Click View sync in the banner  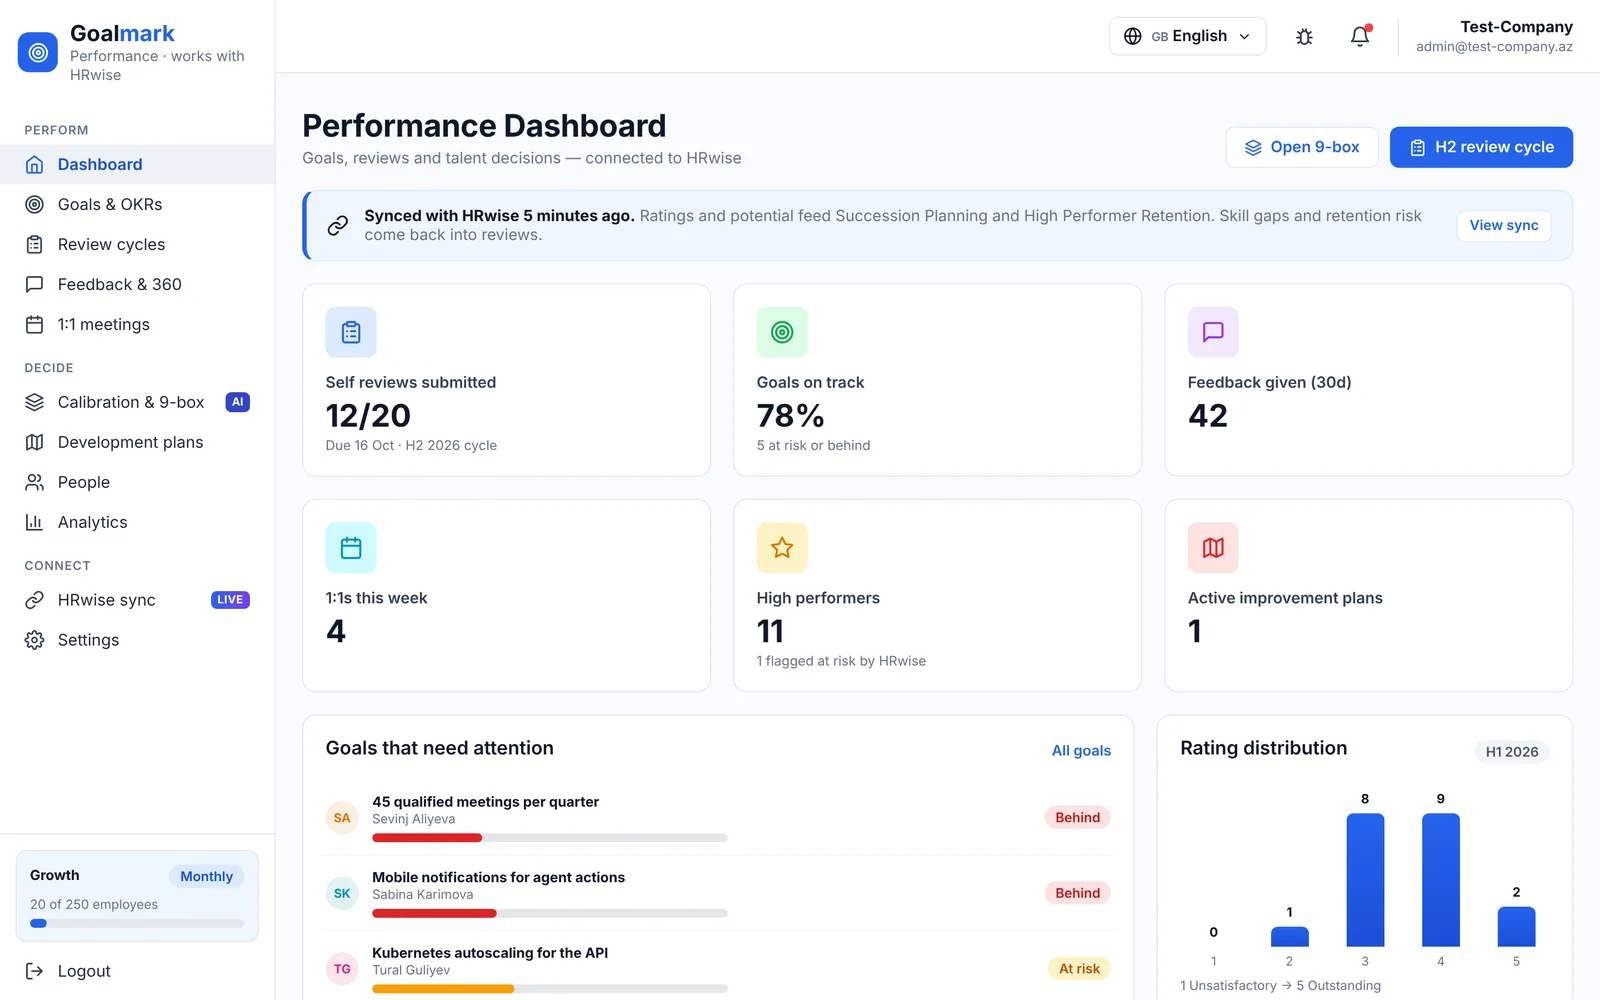pos(1504,225)
